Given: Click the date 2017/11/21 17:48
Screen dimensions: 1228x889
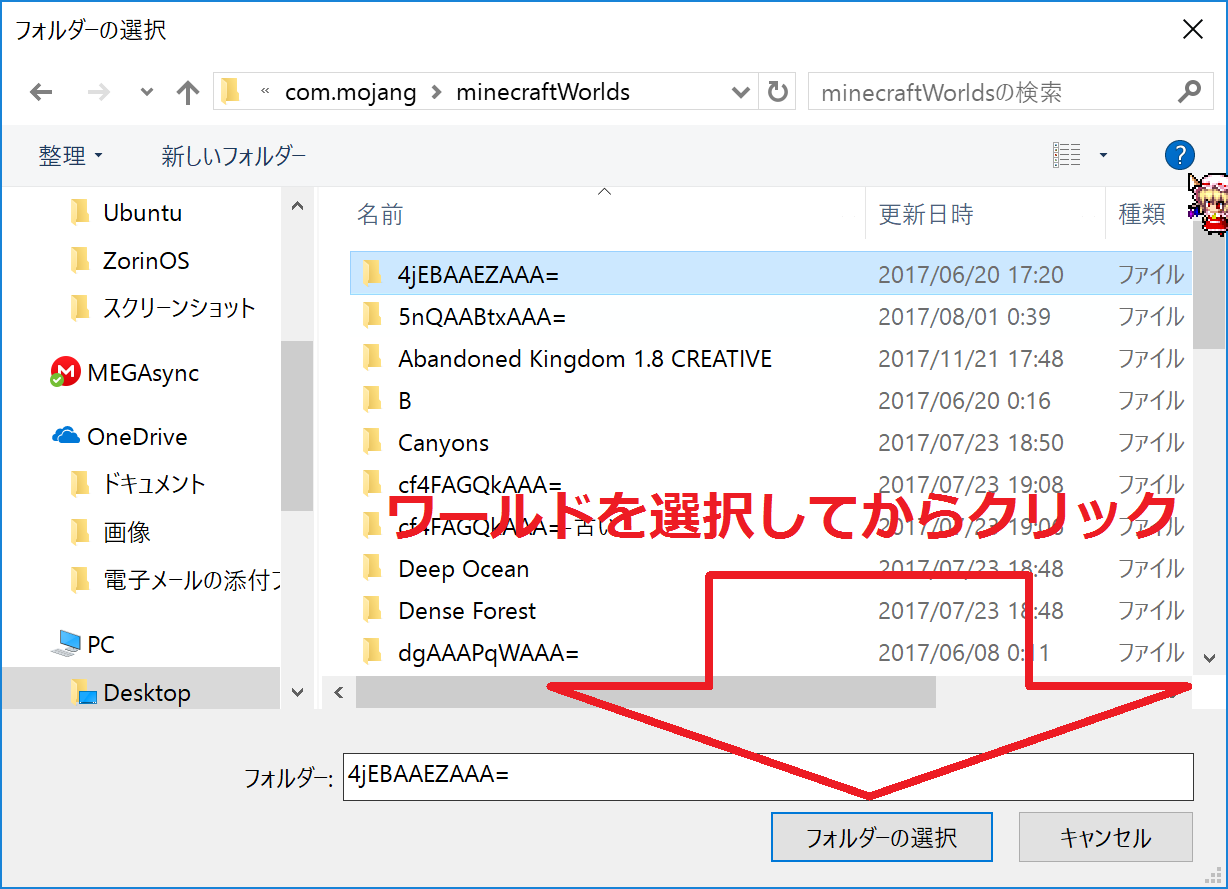Looking at the screenshot, I should coord(971,359).
